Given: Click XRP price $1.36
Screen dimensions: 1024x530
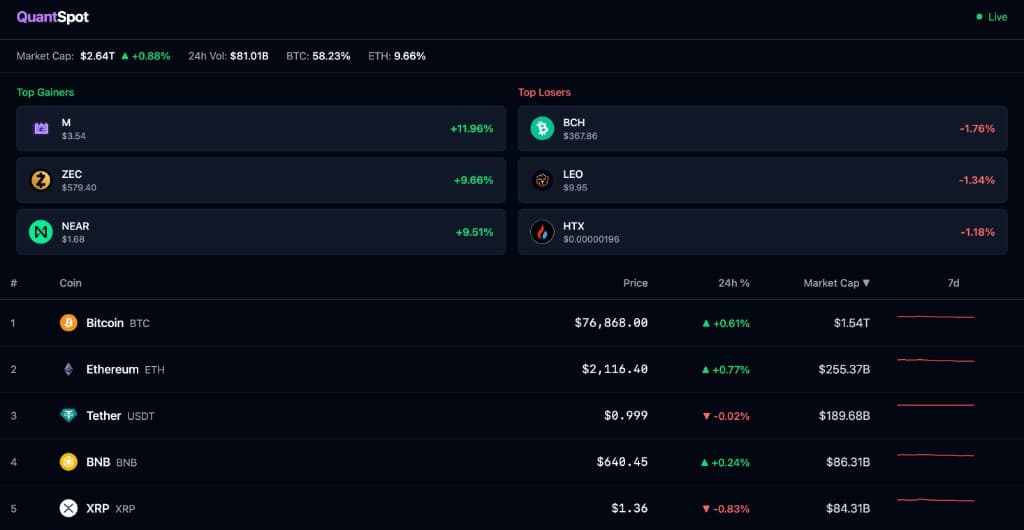Looking at the screenshot, I should pyautogui.click(x=630, y=508).
